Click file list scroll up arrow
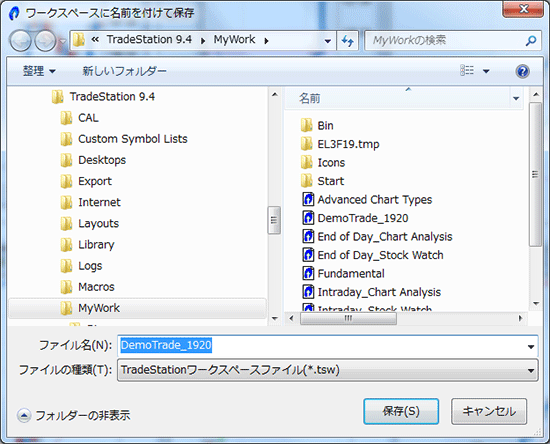 point(536,94)
